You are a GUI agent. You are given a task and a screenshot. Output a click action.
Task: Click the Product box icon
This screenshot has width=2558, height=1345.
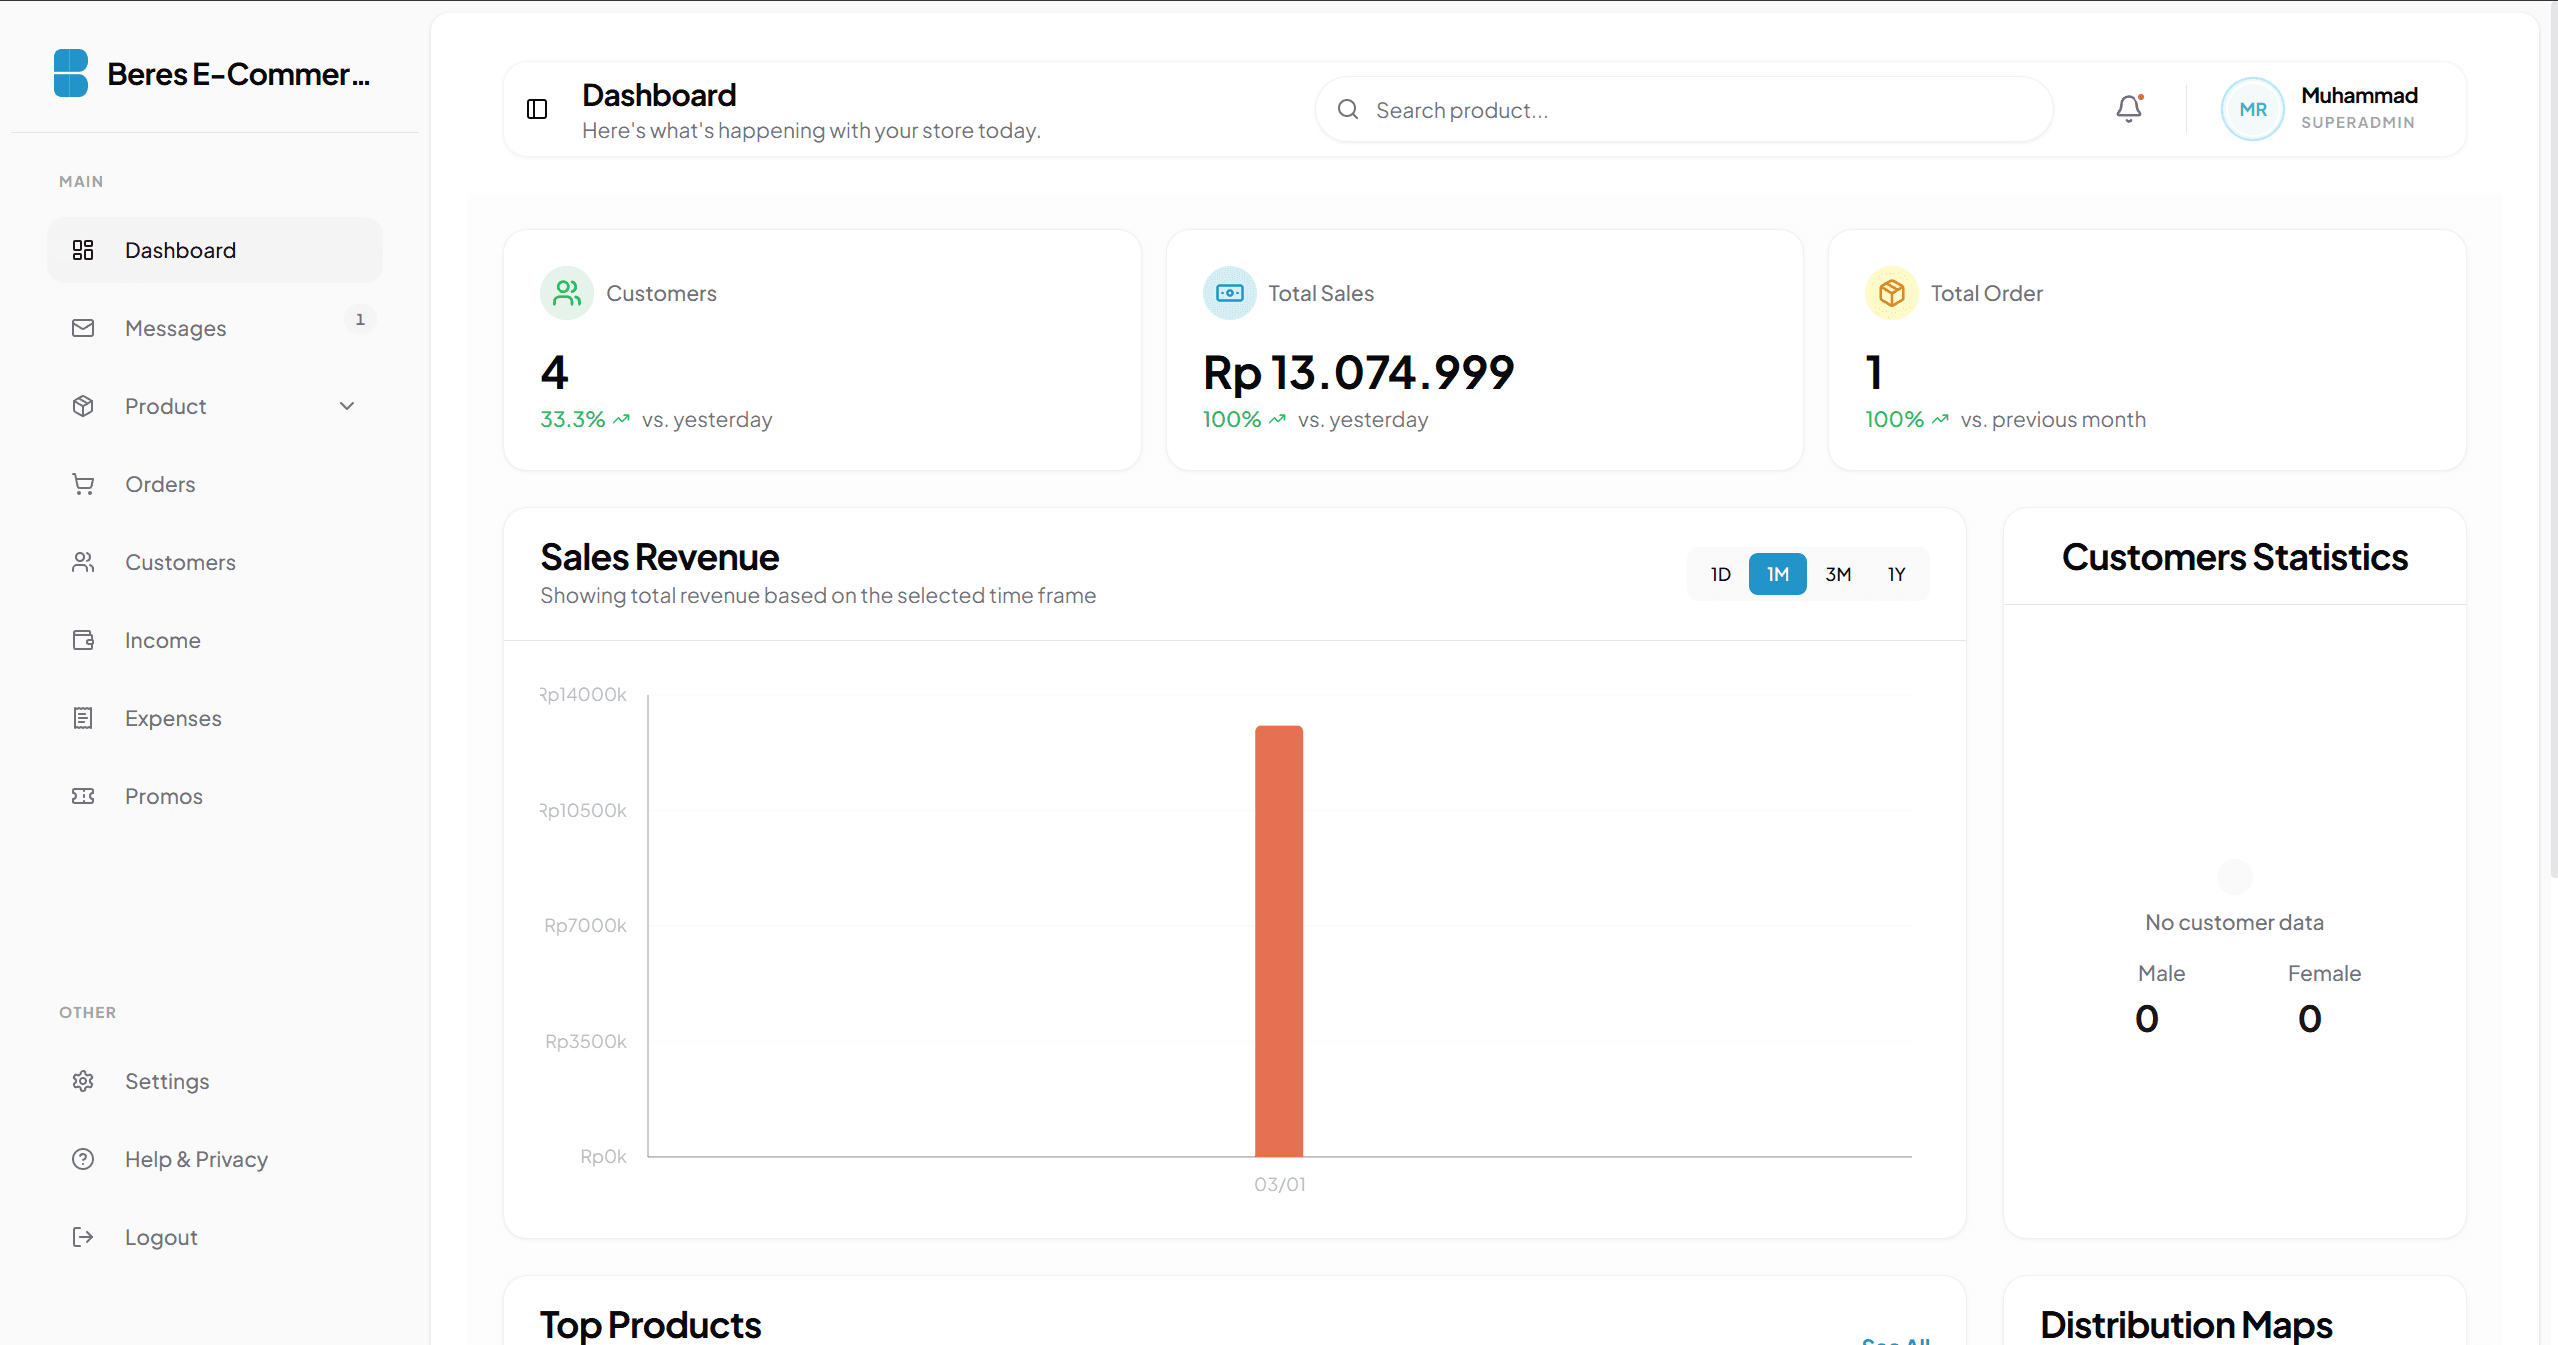83,406
